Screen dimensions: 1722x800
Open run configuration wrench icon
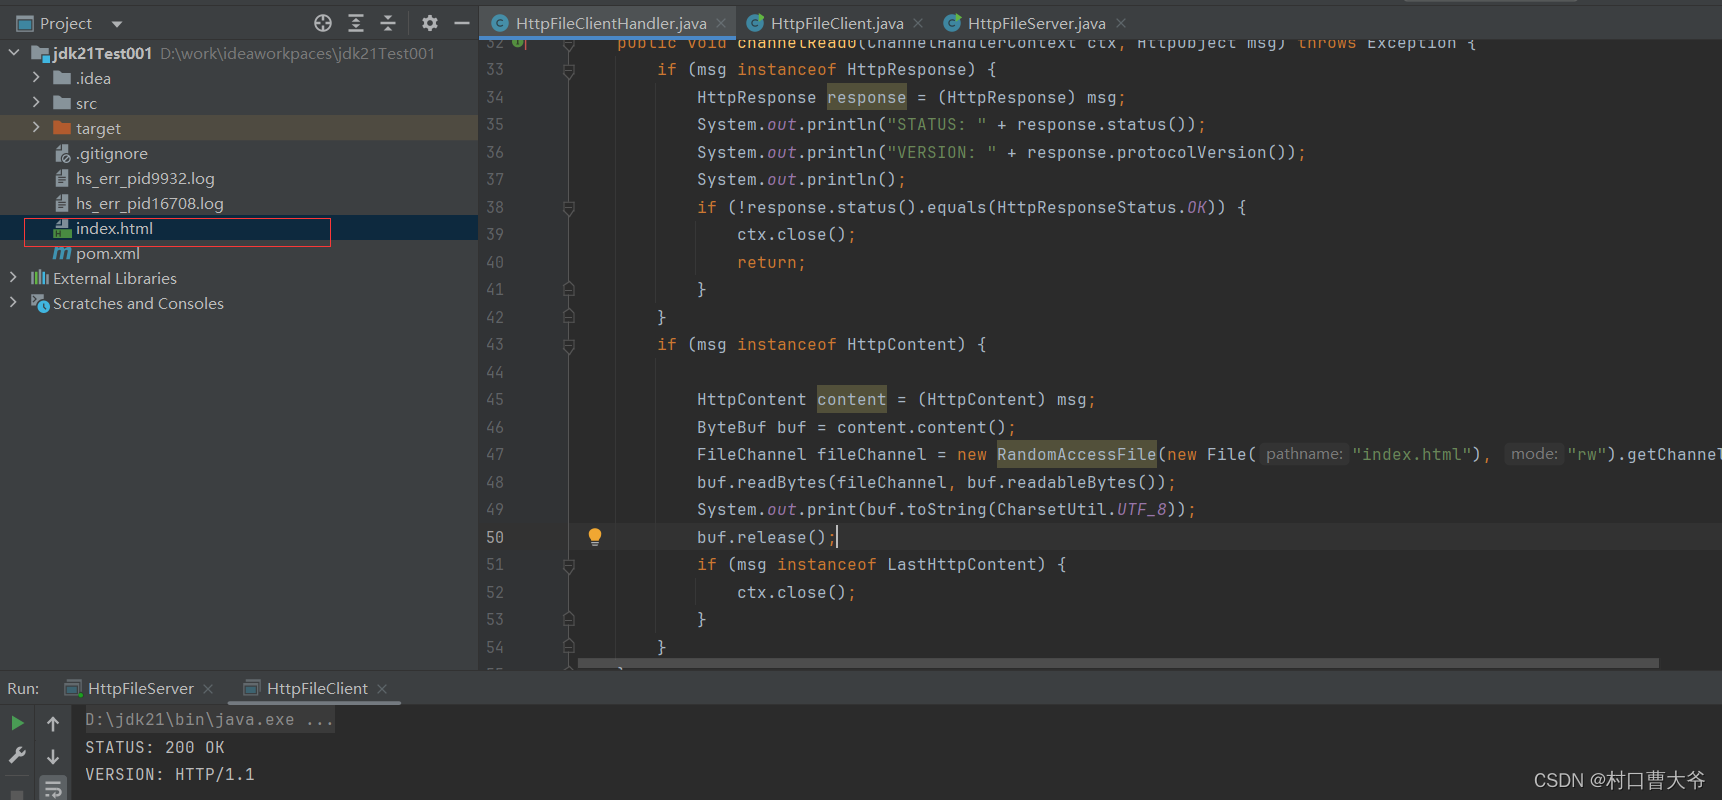(17, 756)
